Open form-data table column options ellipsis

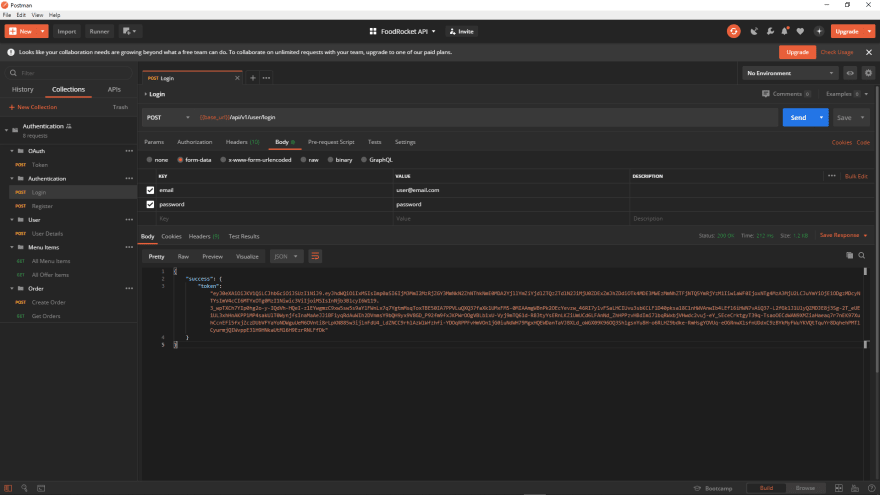[x=832, y=176]
